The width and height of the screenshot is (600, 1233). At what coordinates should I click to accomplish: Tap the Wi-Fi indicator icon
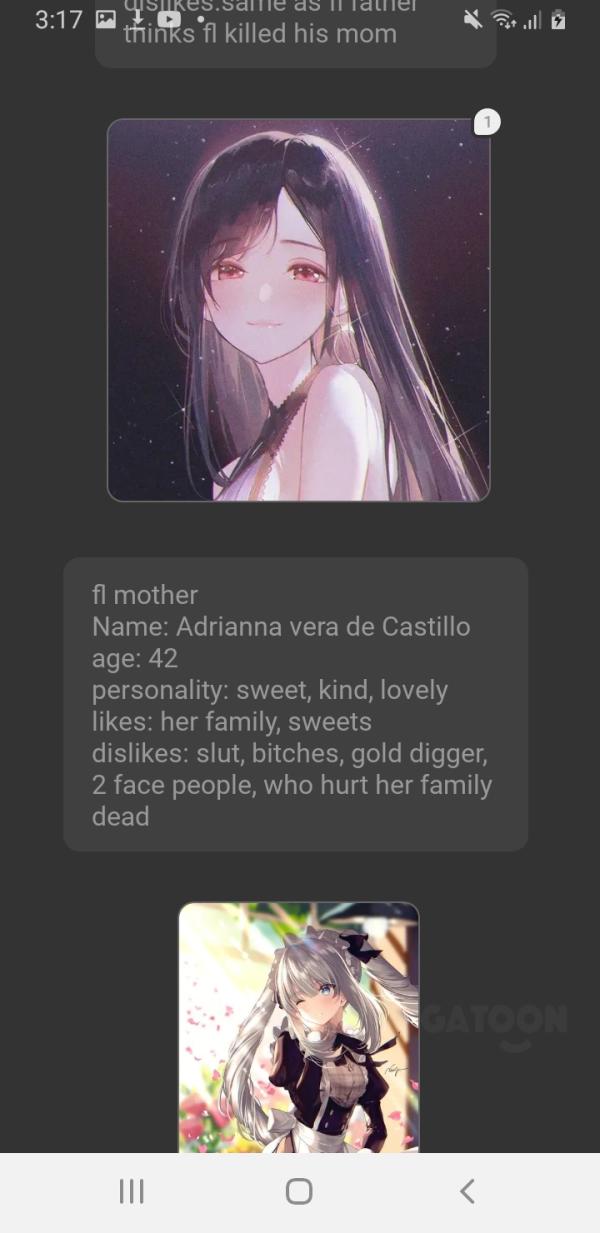tap(503, 19)
